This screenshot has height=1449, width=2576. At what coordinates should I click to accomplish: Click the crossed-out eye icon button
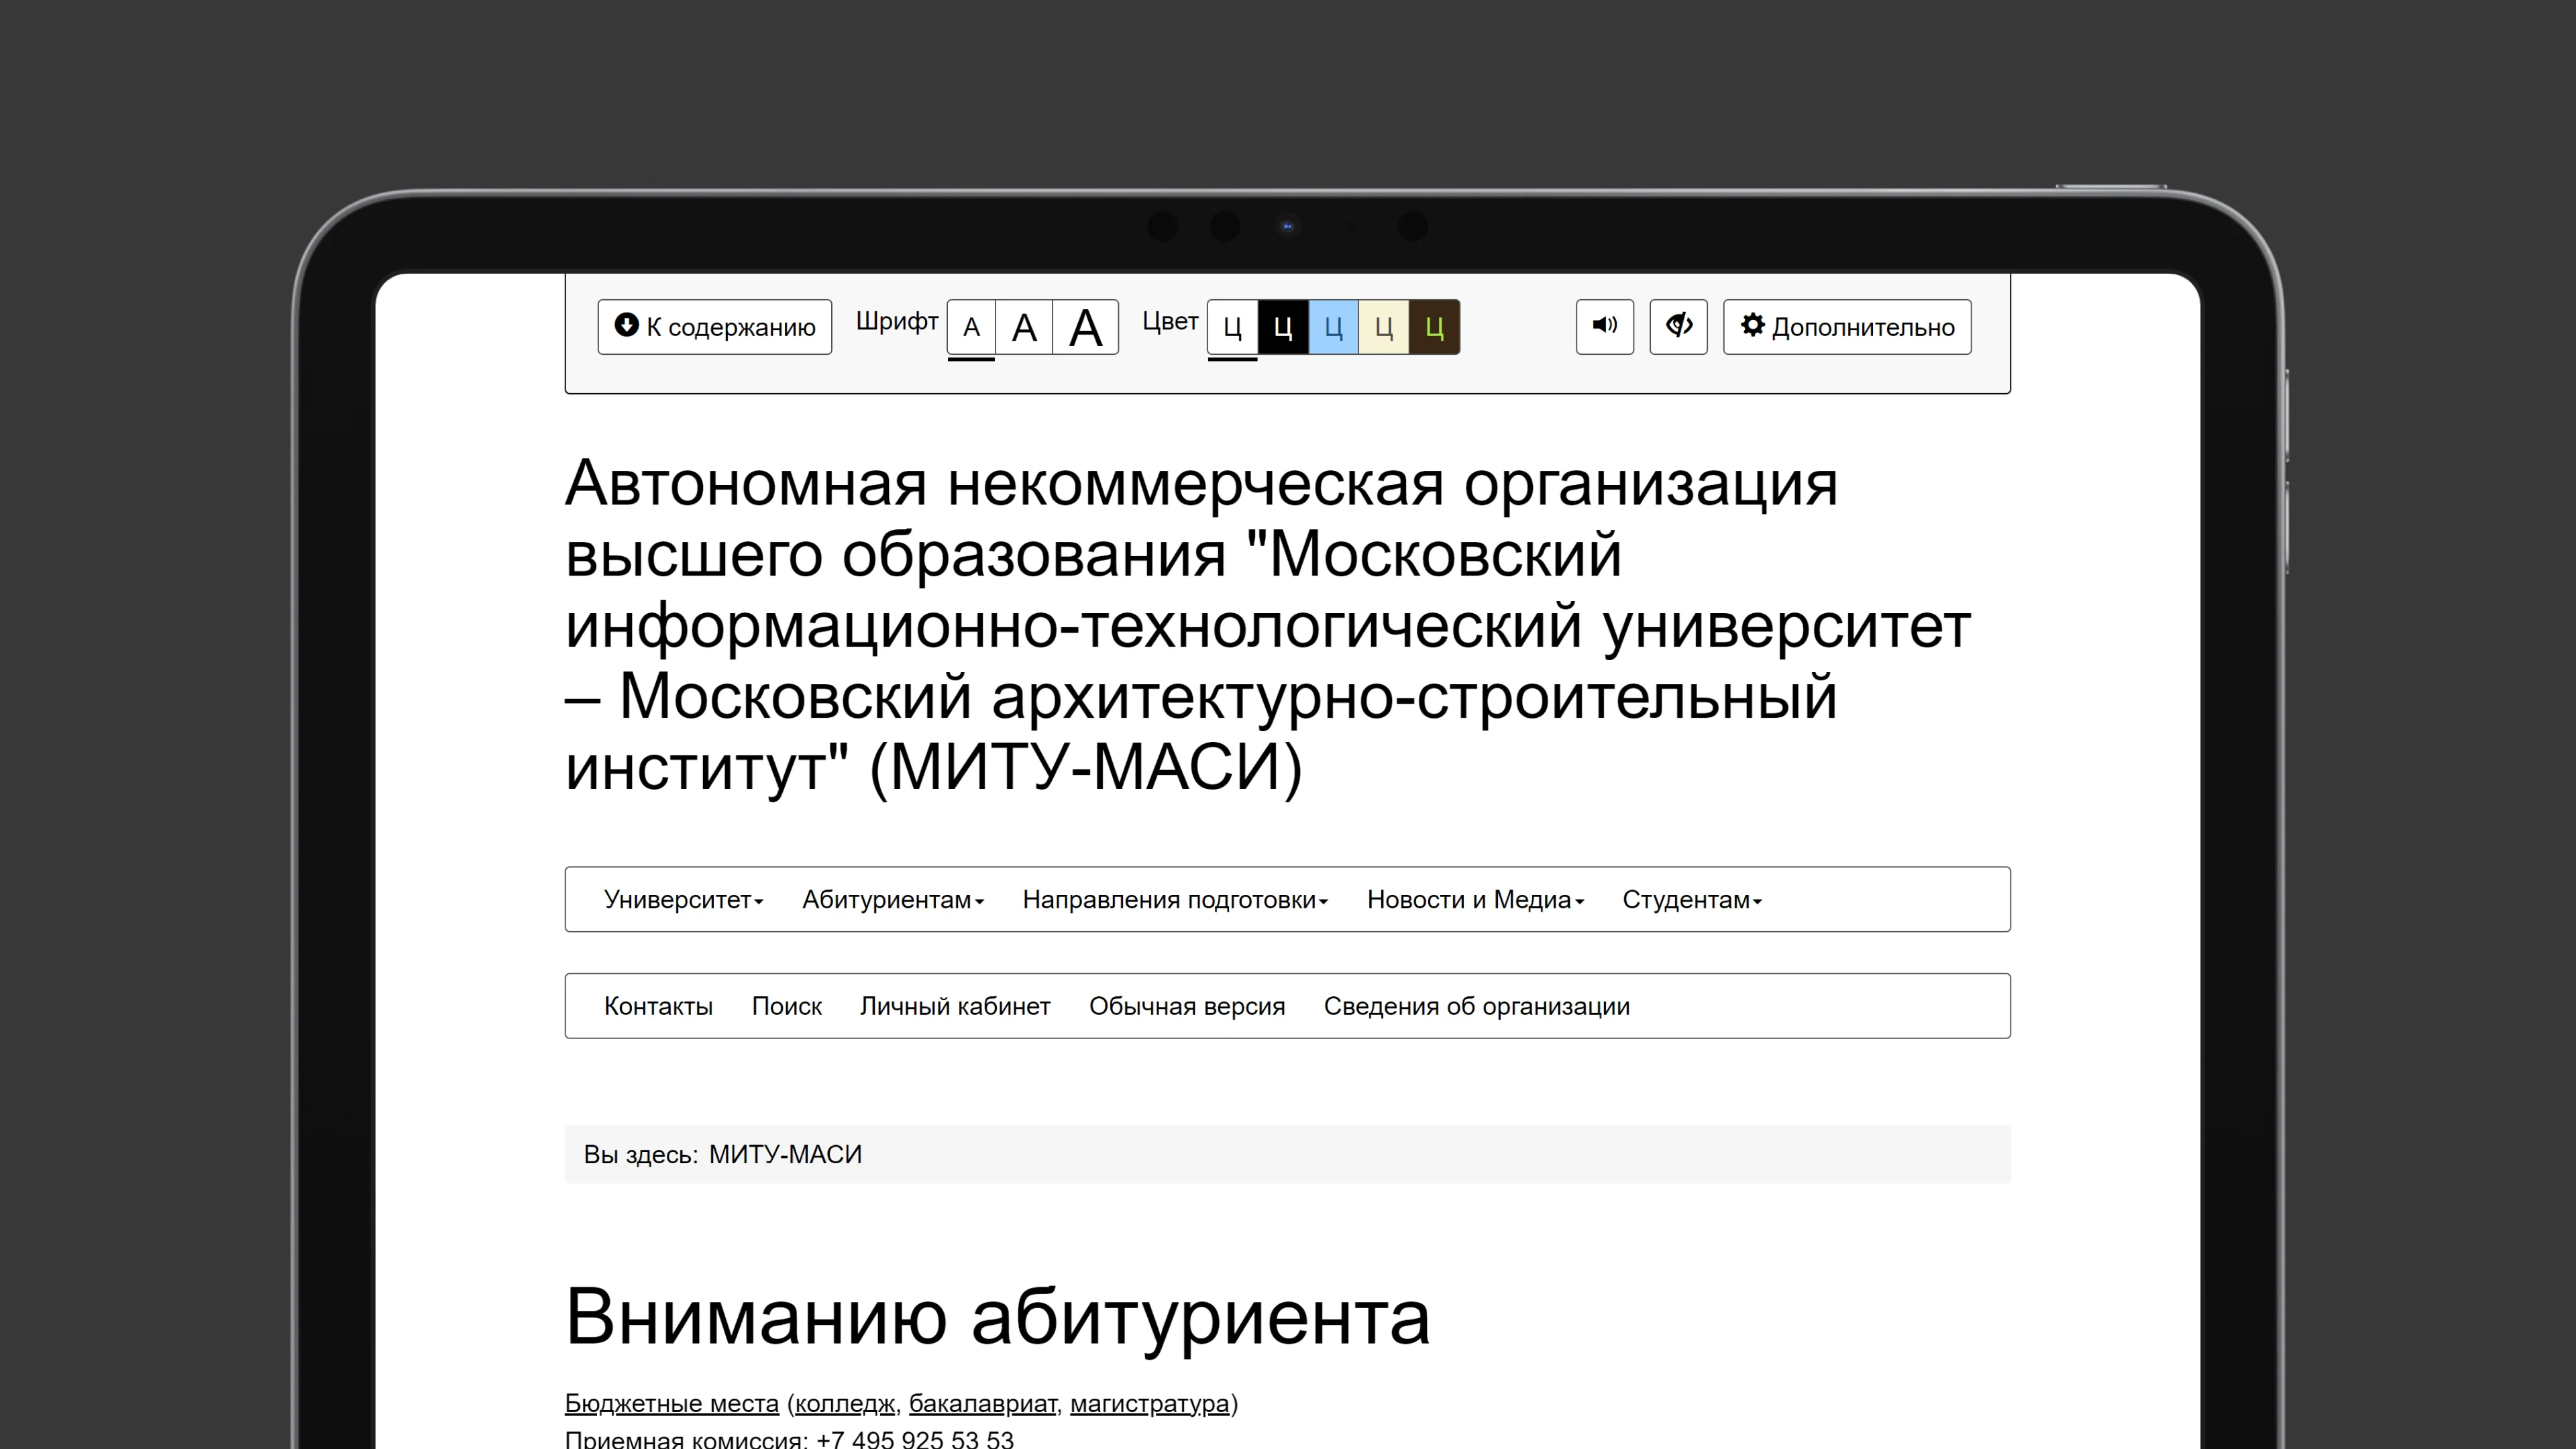[1678, 326]
